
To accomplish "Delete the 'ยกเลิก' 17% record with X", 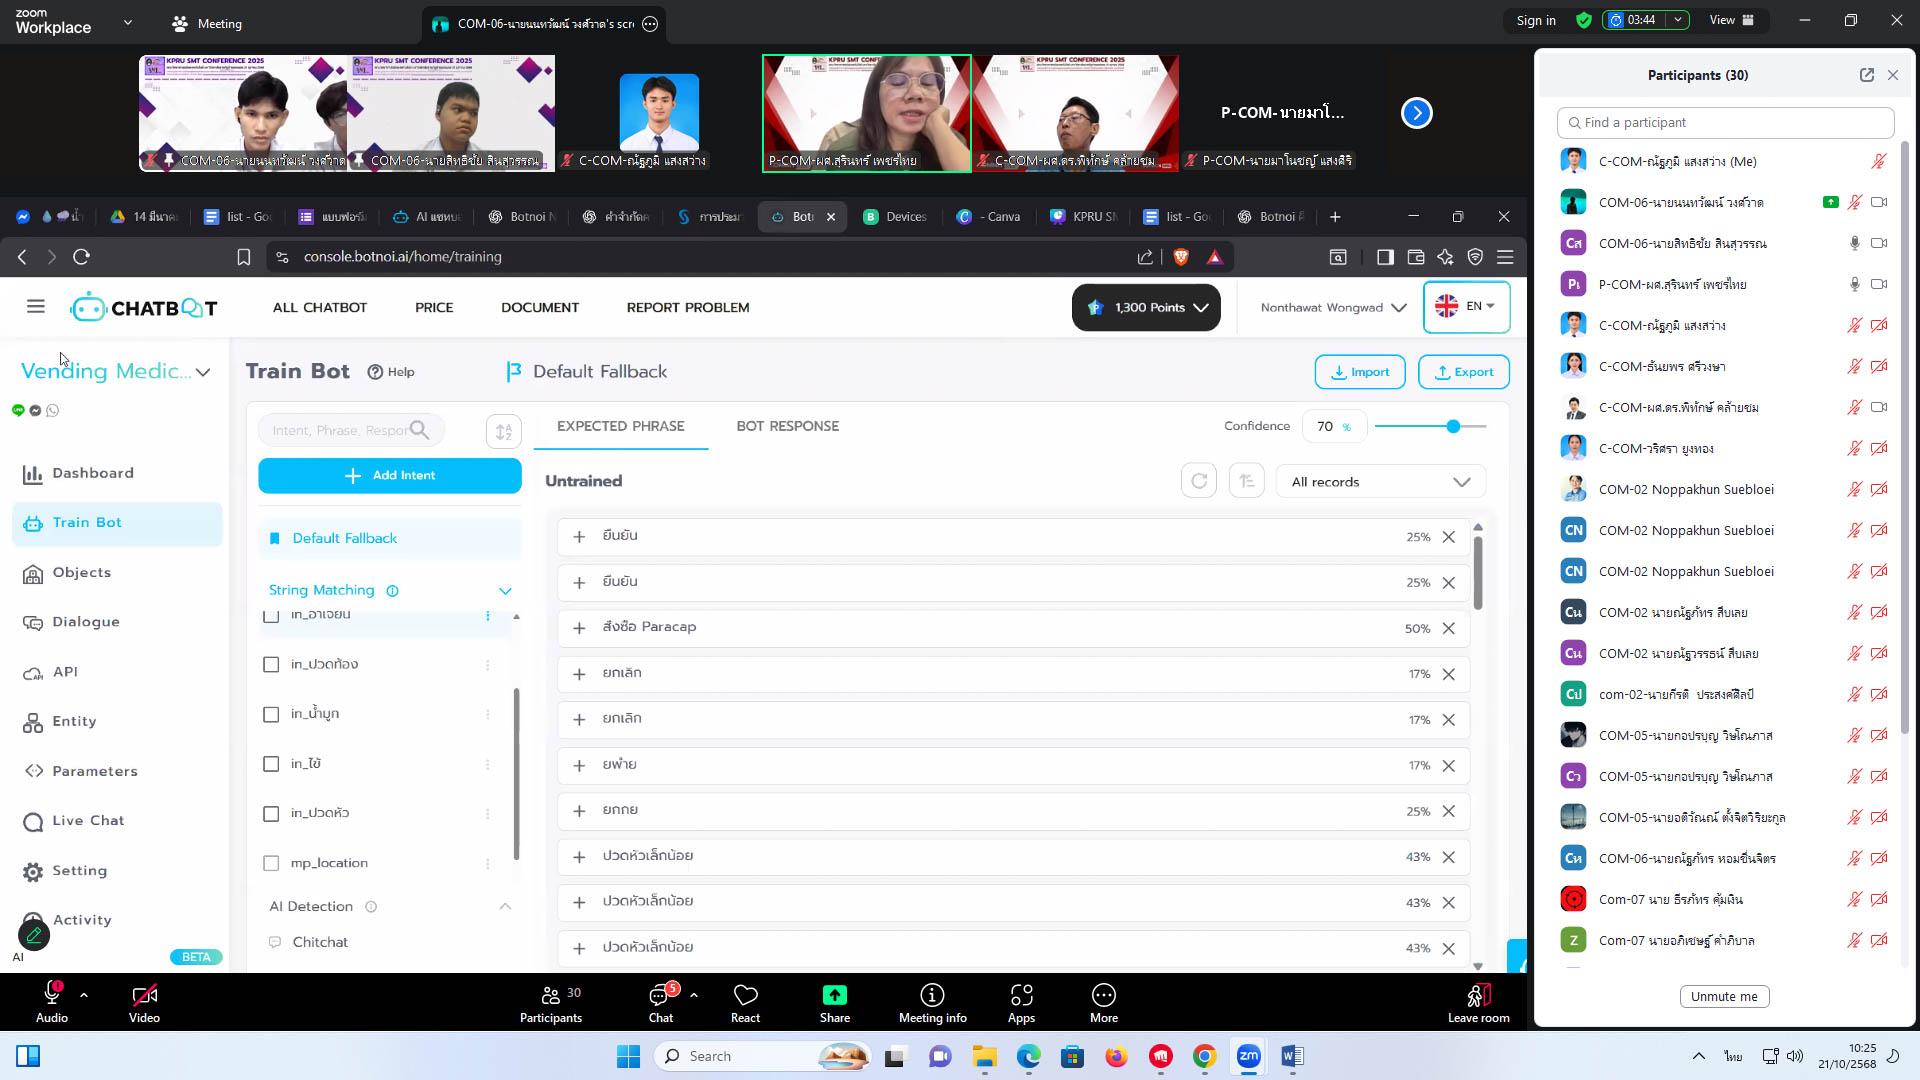I will pyautogui.click(x=1448, y=674).
